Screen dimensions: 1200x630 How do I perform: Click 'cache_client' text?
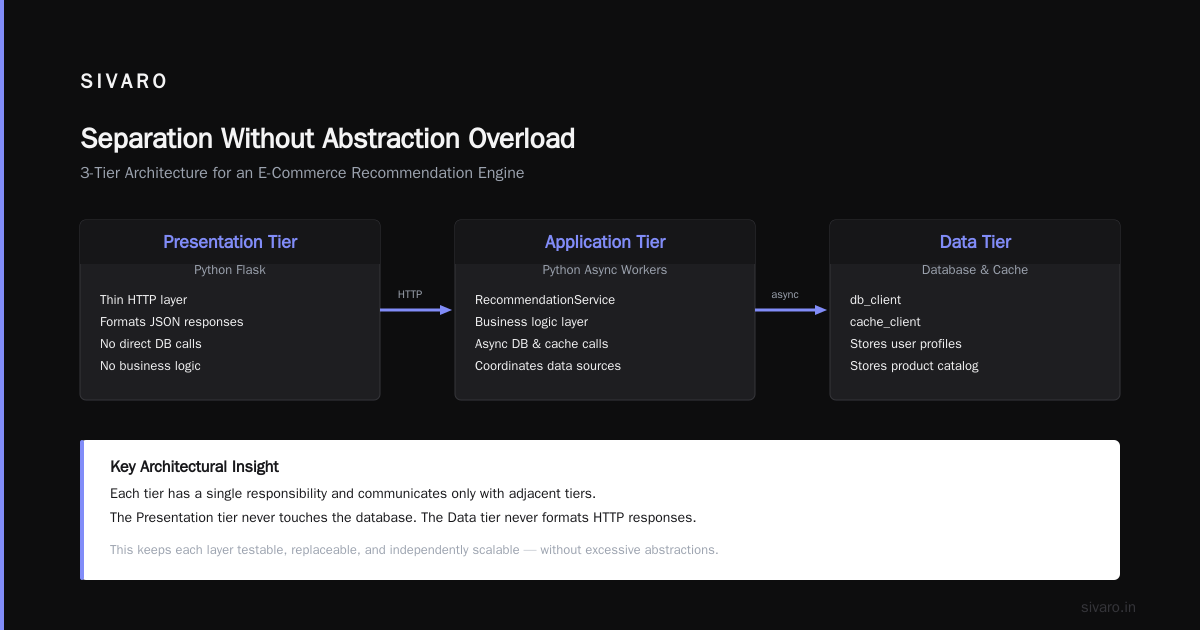885,322
